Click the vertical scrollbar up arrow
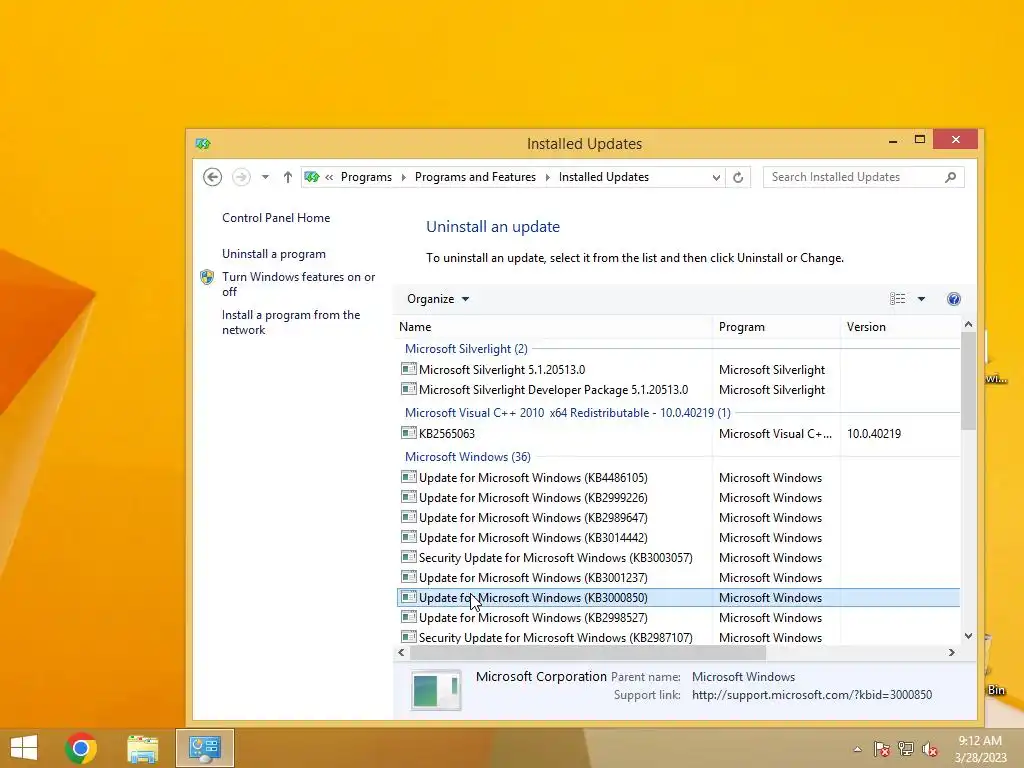The image size is (1024, 768). (x=968, y=325)
